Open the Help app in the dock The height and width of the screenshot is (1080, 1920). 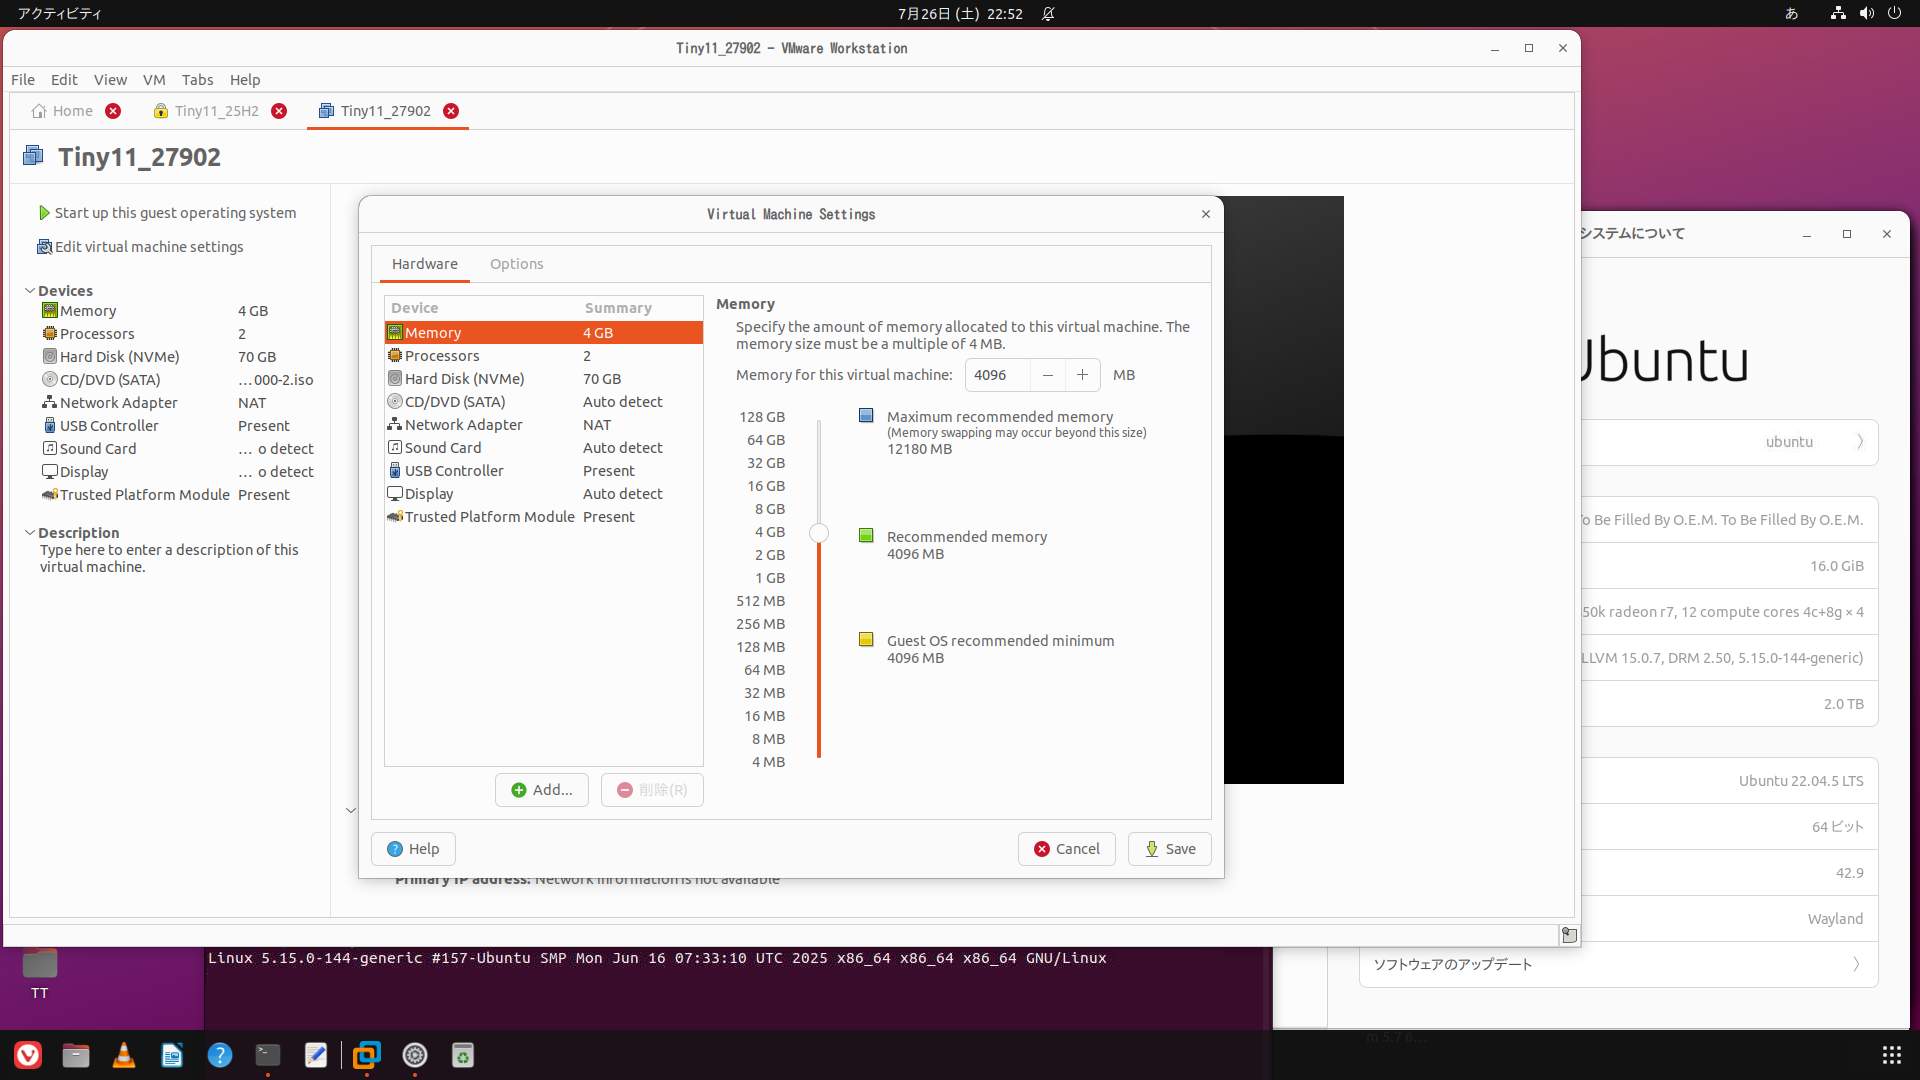pyautogui.click(x=220, y=1055)
